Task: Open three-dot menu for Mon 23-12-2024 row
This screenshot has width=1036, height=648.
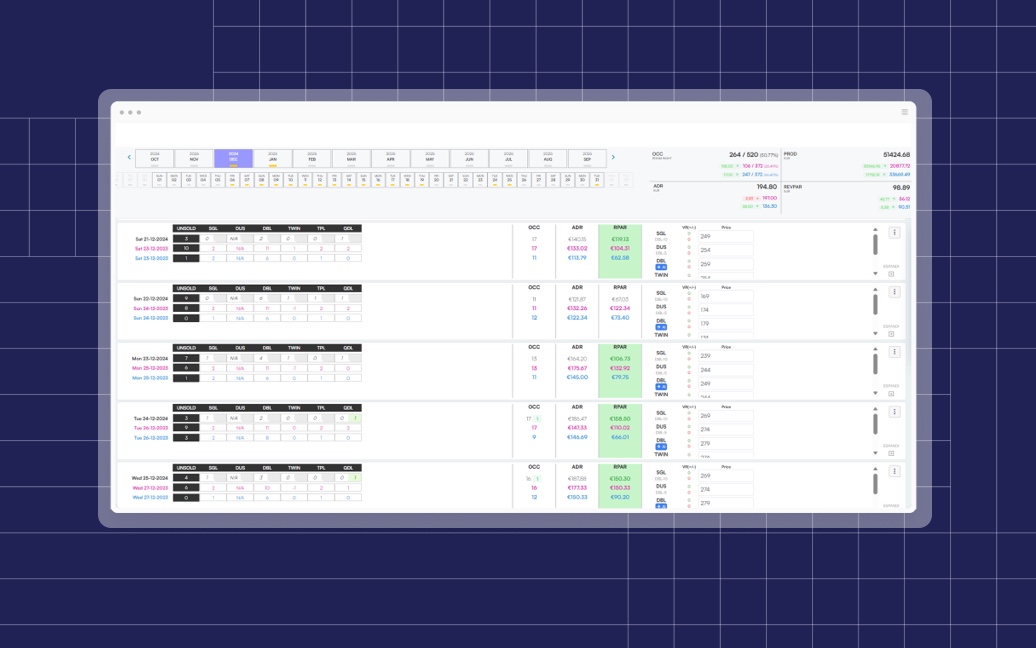Action: click(894, 352)
